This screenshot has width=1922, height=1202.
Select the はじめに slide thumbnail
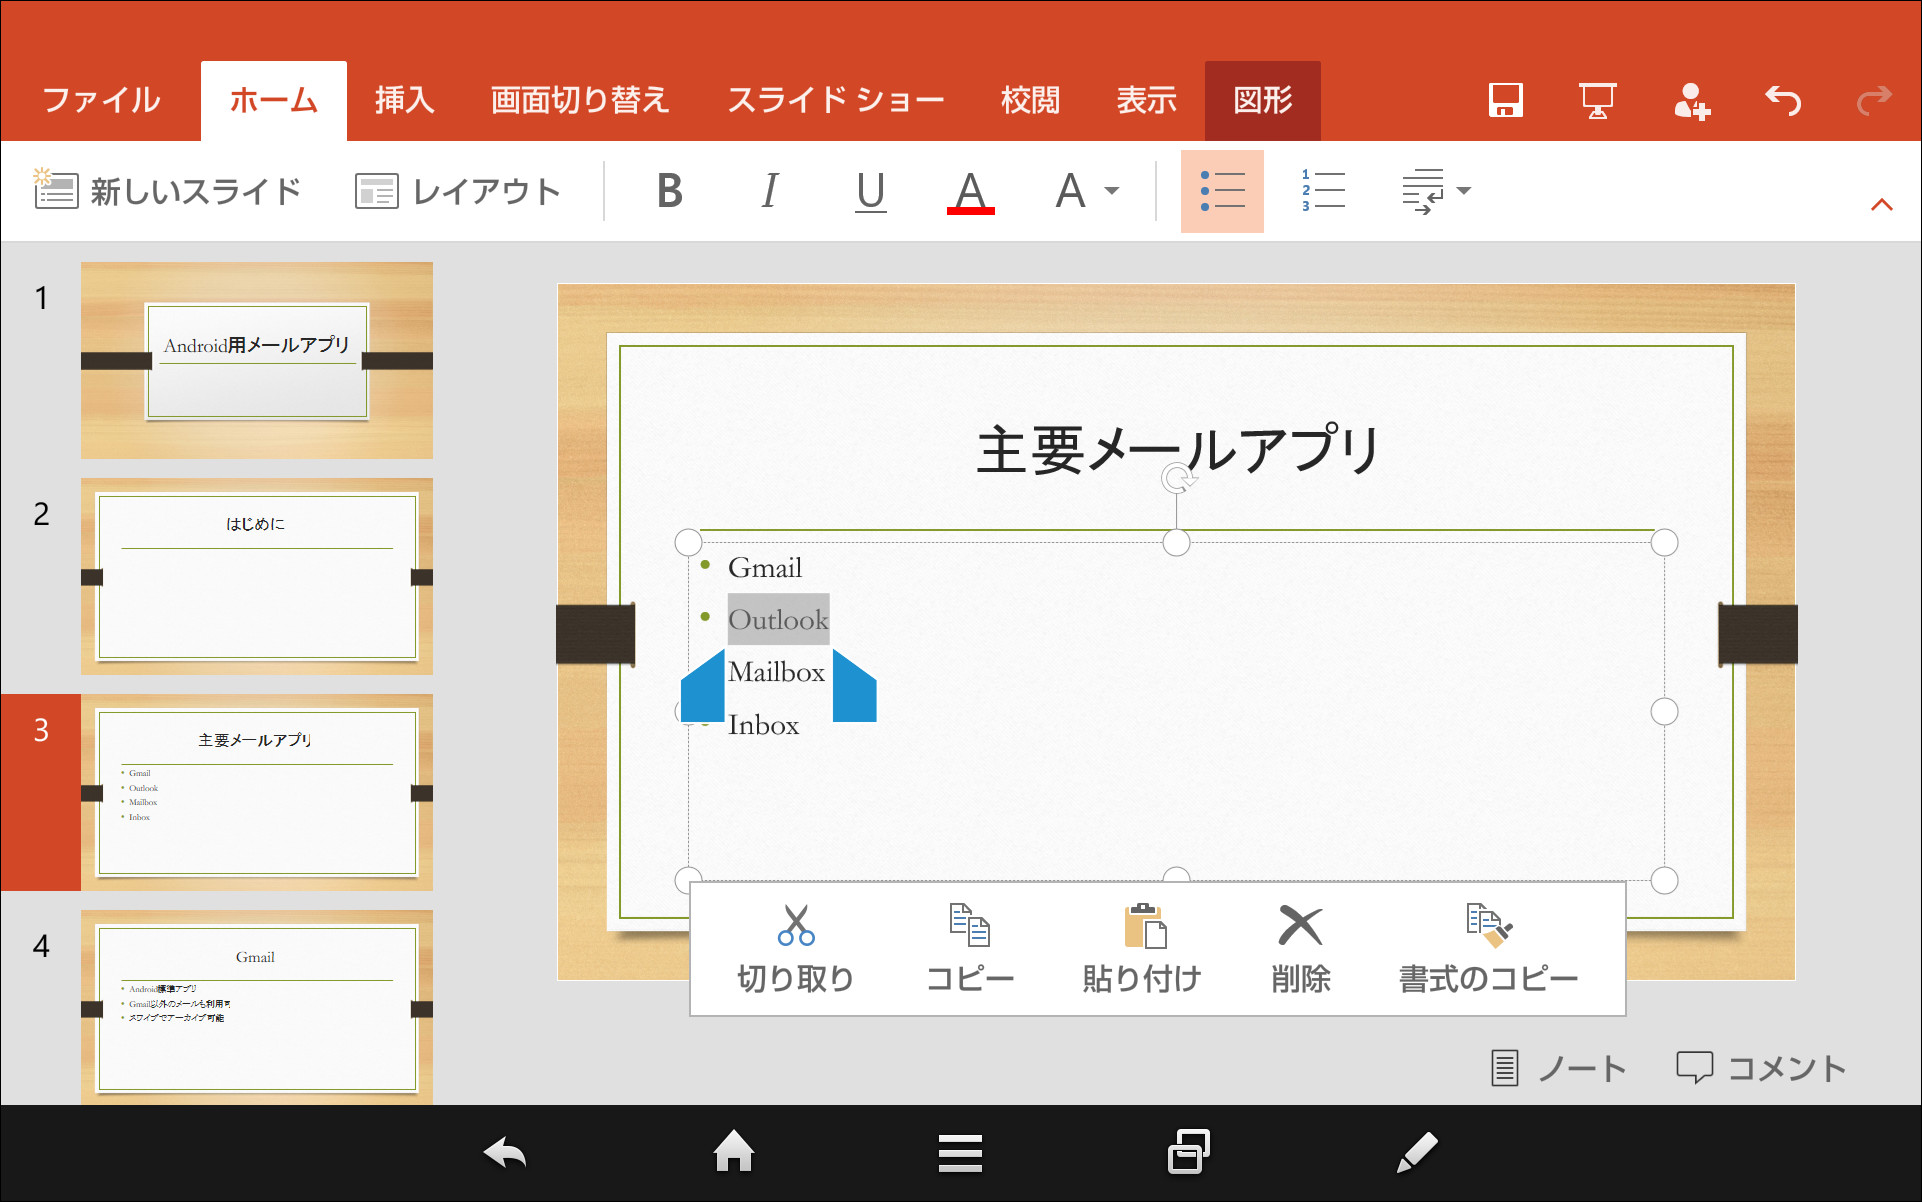(x=256, y=577)
